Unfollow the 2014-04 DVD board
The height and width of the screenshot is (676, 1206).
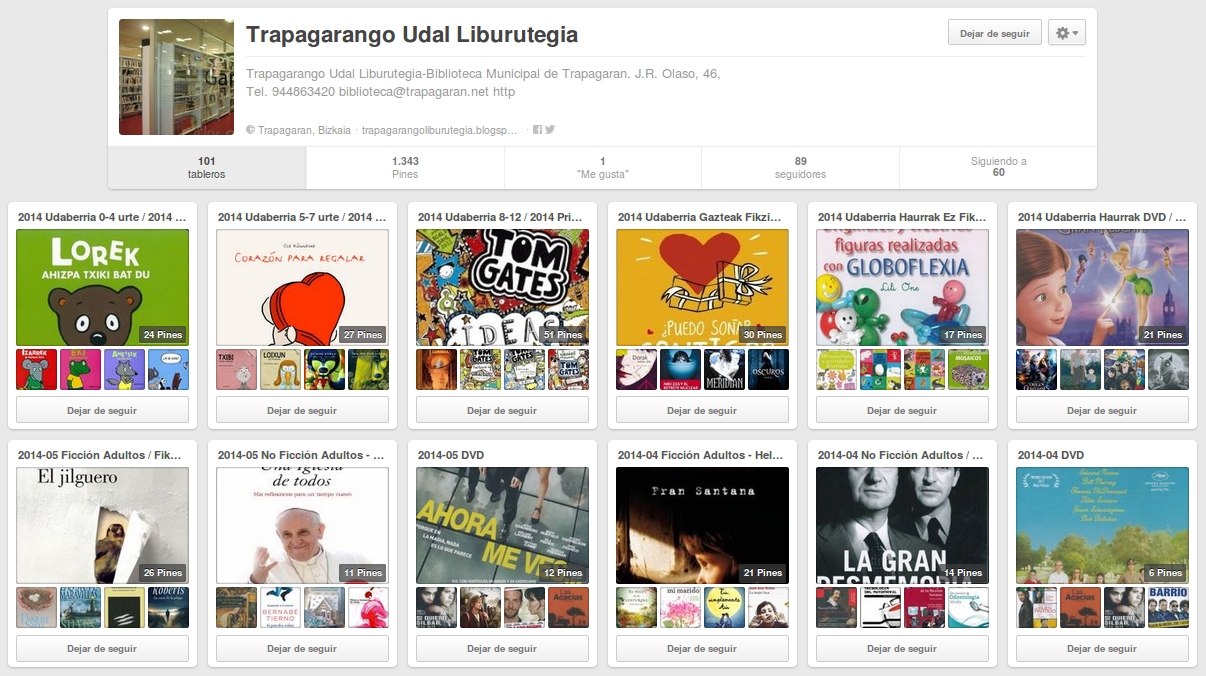pyautogui.click(x=1102, y=648)
